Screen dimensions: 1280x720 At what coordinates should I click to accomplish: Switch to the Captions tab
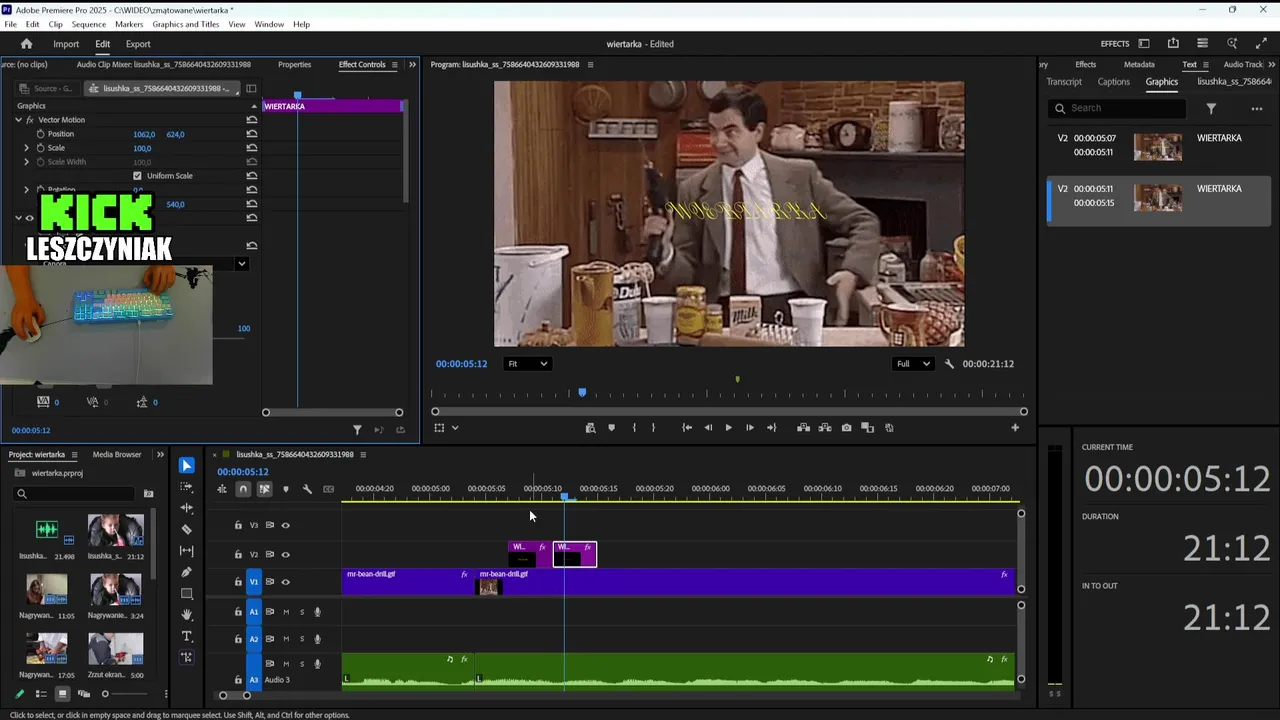1113,82
